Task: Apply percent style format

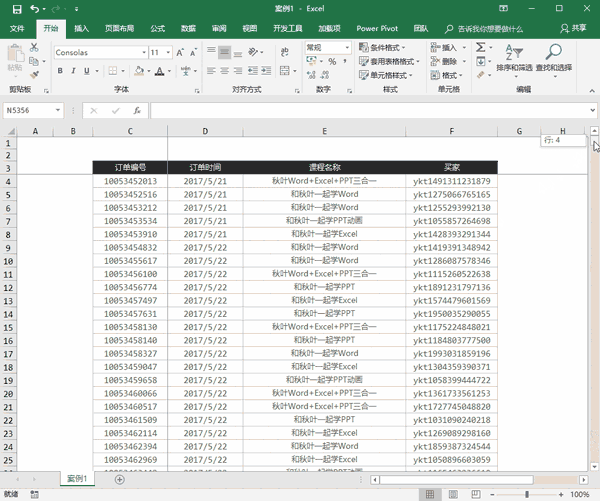Action: [x=332, y=61]
